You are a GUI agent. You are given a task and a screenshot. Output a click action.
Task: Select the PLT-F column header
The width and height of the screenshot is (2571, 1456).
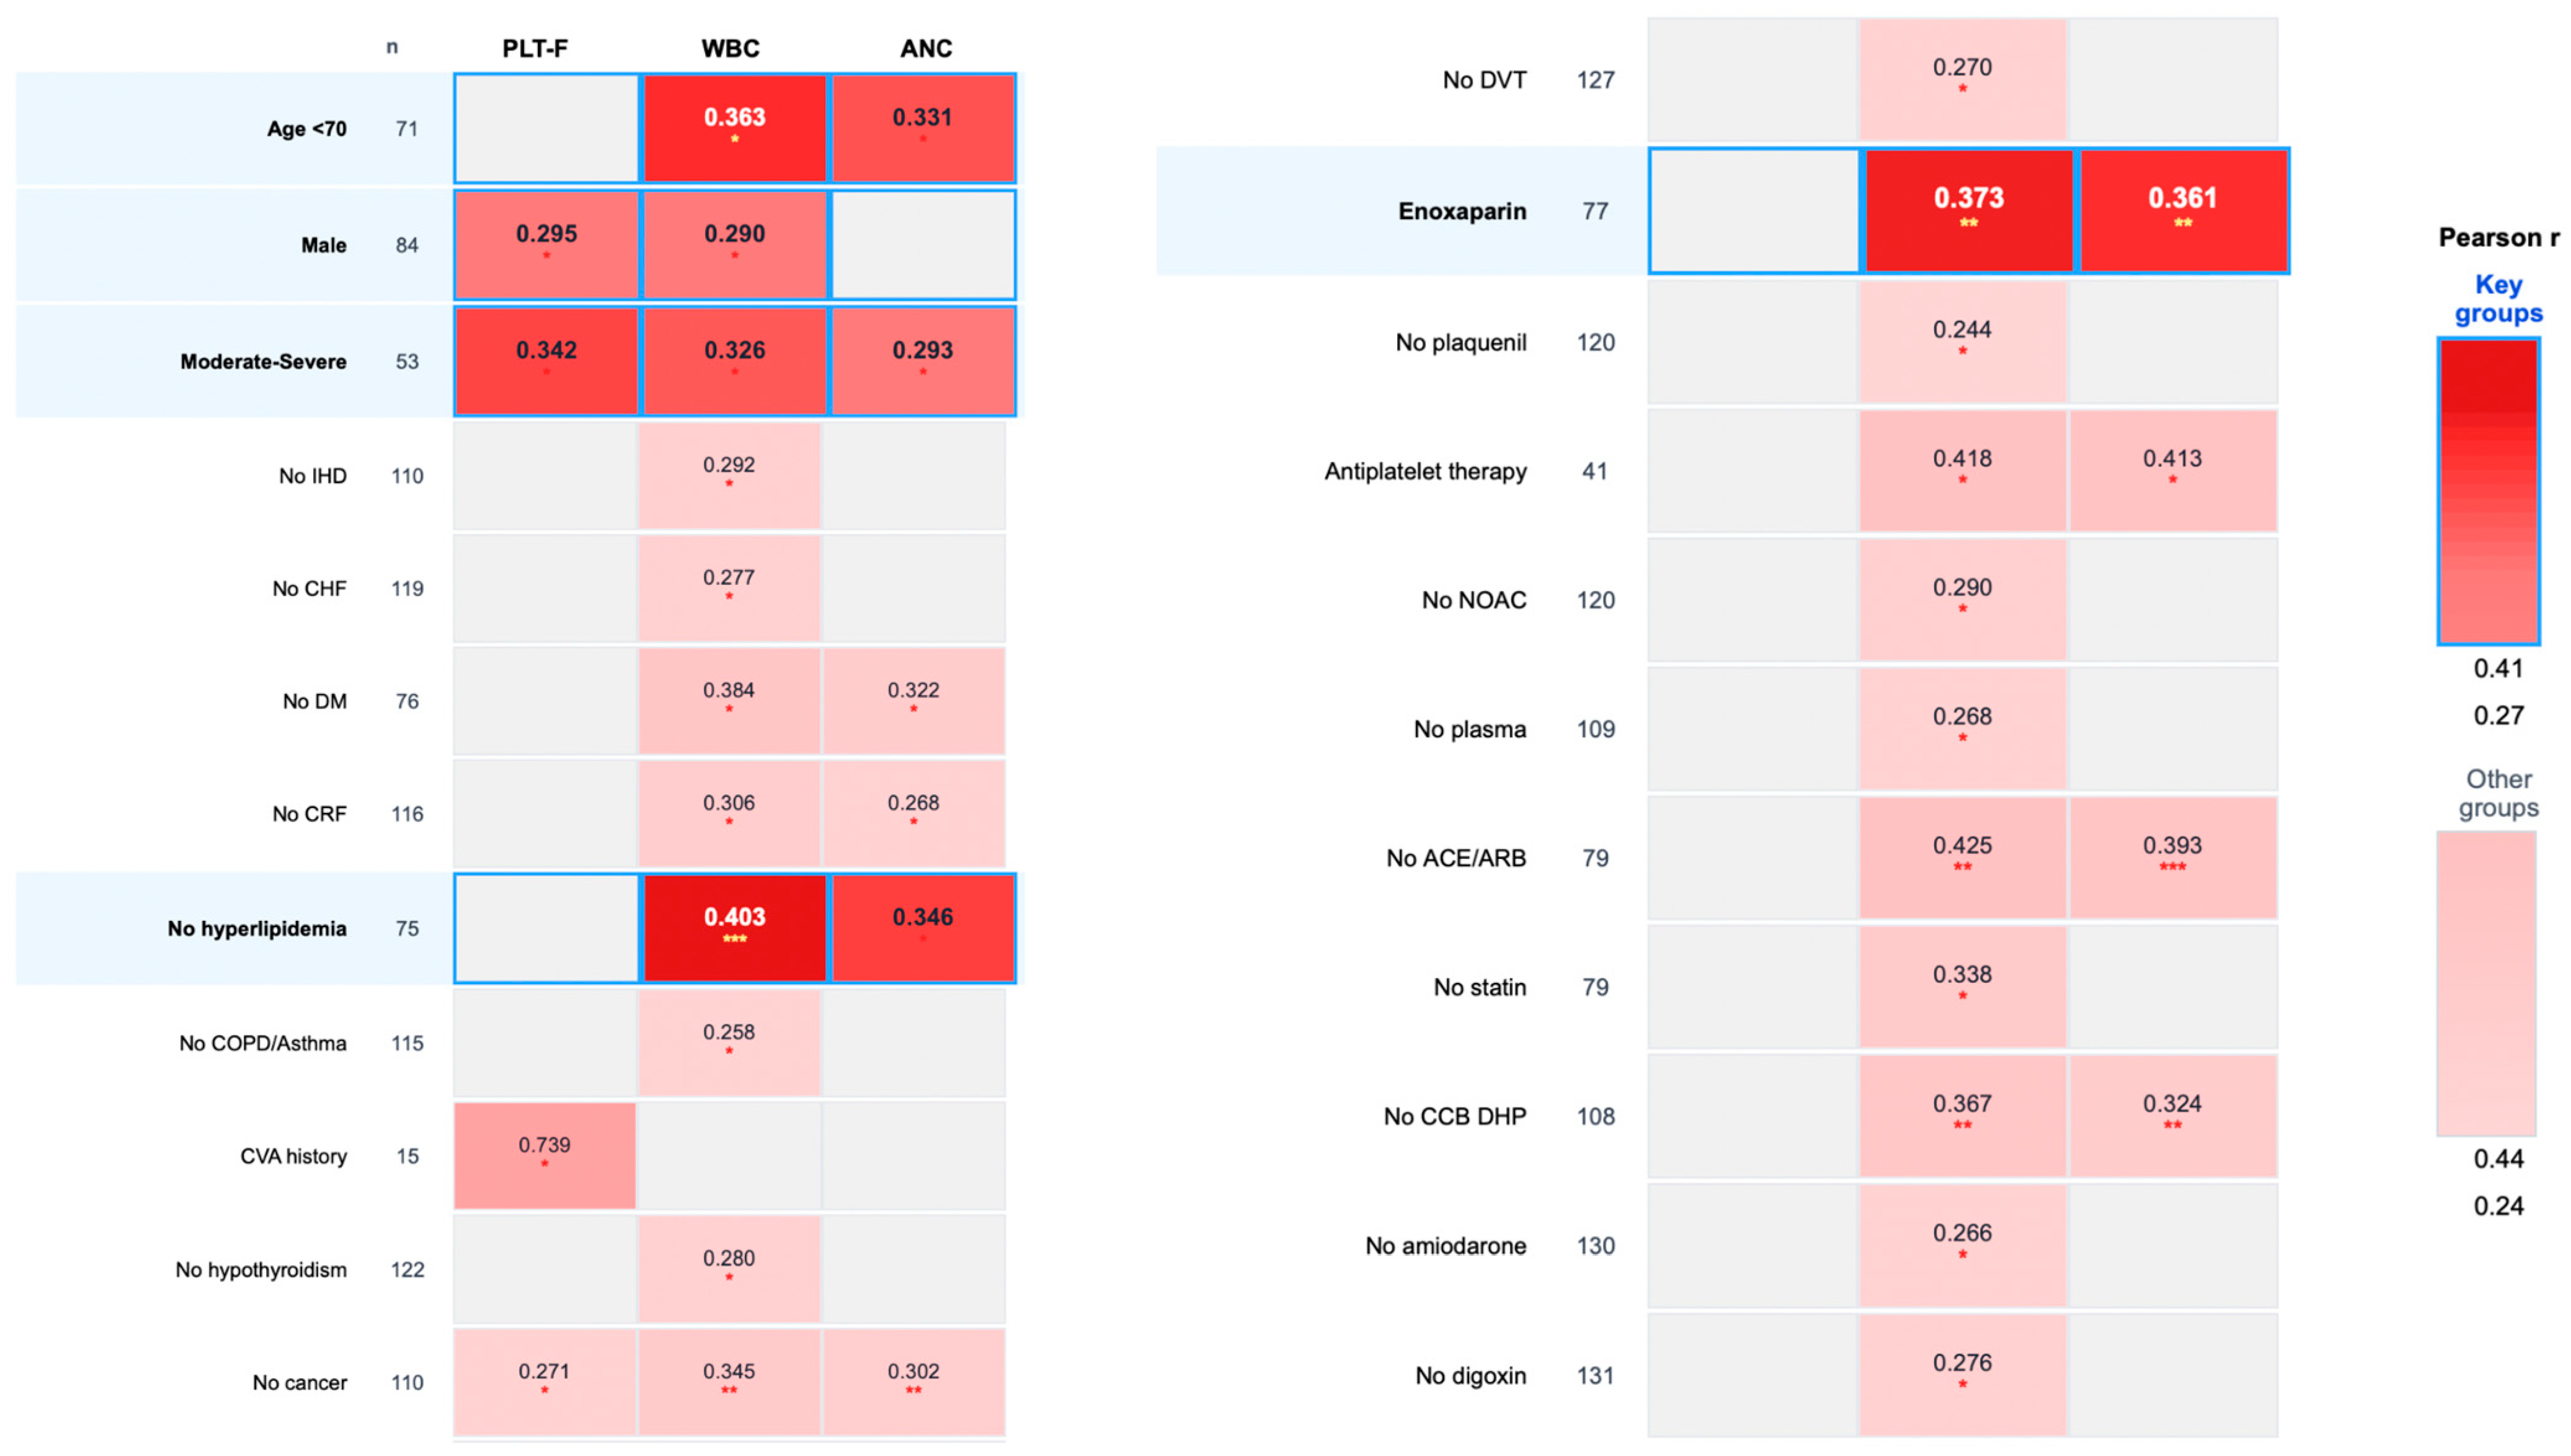click(x=535, y=48)
